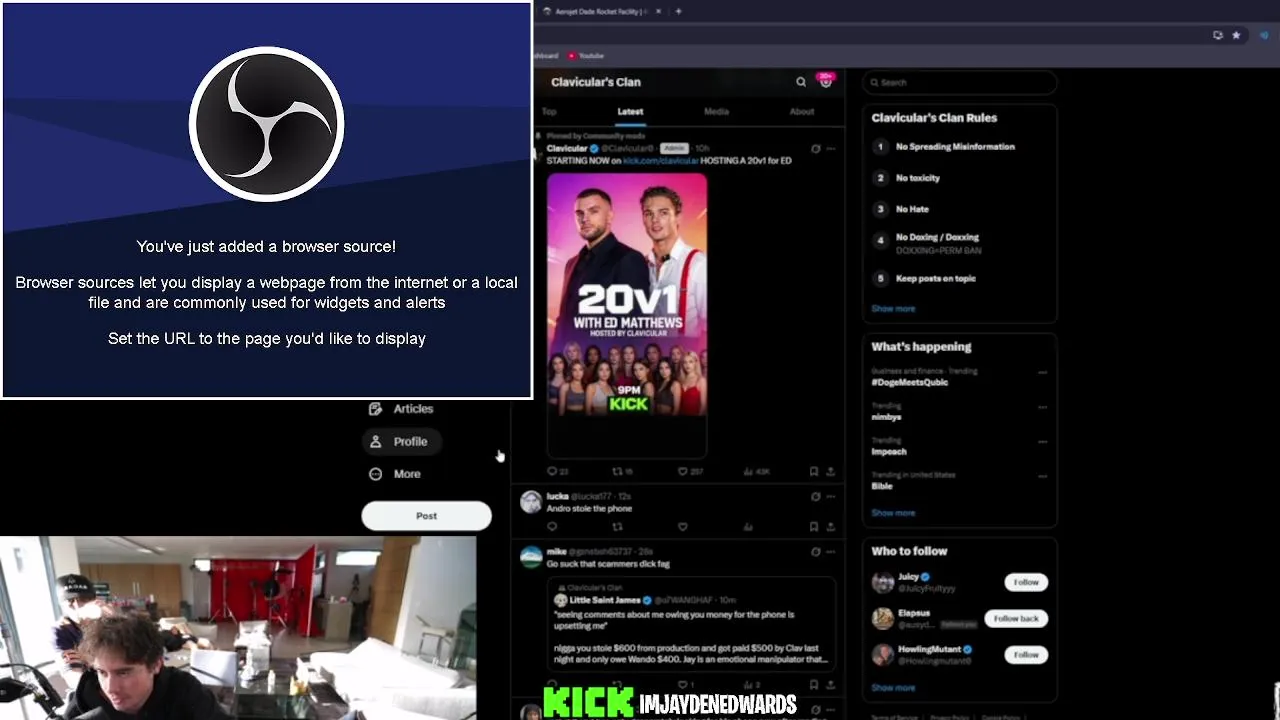
Task: Open more options for nimbys trend
Action: coord(1043,407)
